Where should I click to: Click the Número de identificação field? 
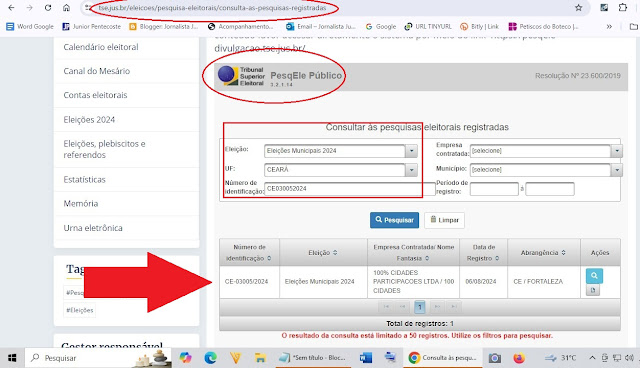click(350, 188)
